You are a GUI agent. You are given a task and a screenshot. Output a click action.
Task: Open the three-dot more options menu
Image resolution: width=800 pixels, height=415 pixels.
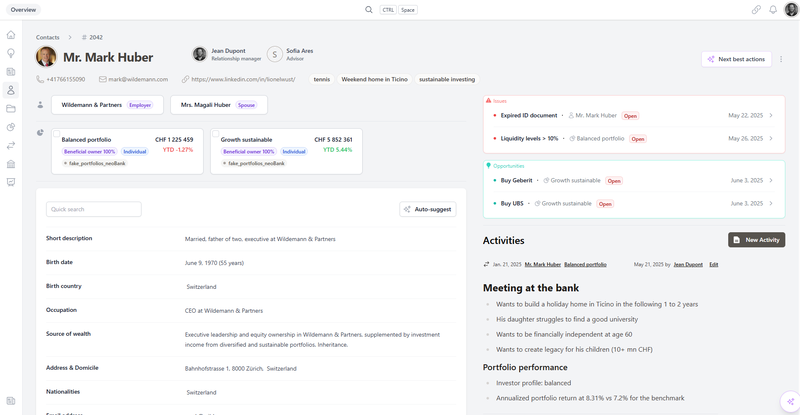(783, 59)
